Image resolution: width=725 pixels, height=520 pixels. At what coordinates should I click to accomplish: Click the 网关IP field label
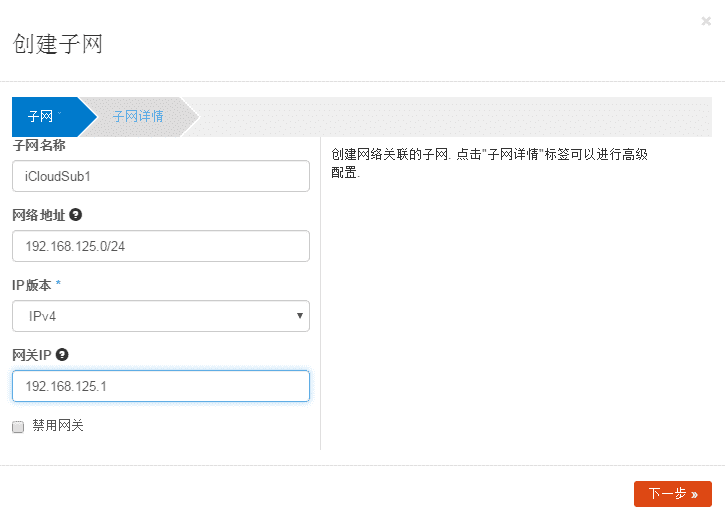(x=32, y=355)
